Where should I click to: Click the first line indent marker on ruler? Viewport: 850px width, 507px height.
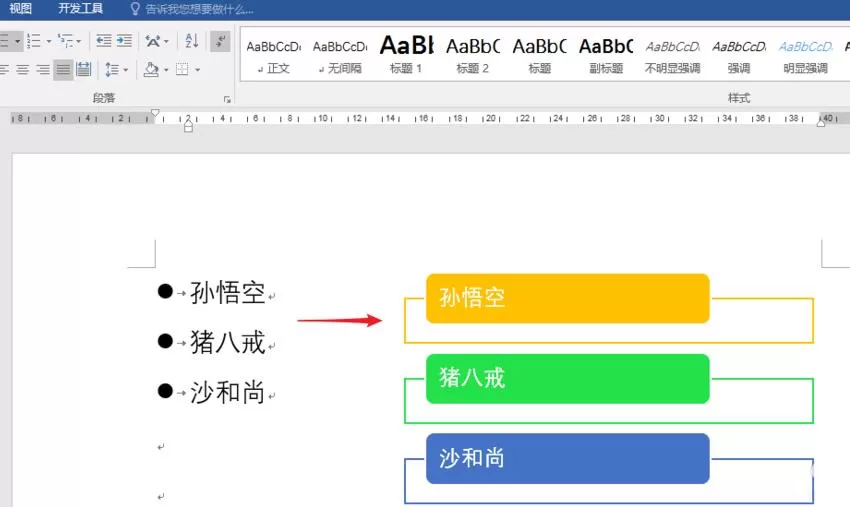pos(155,113)
